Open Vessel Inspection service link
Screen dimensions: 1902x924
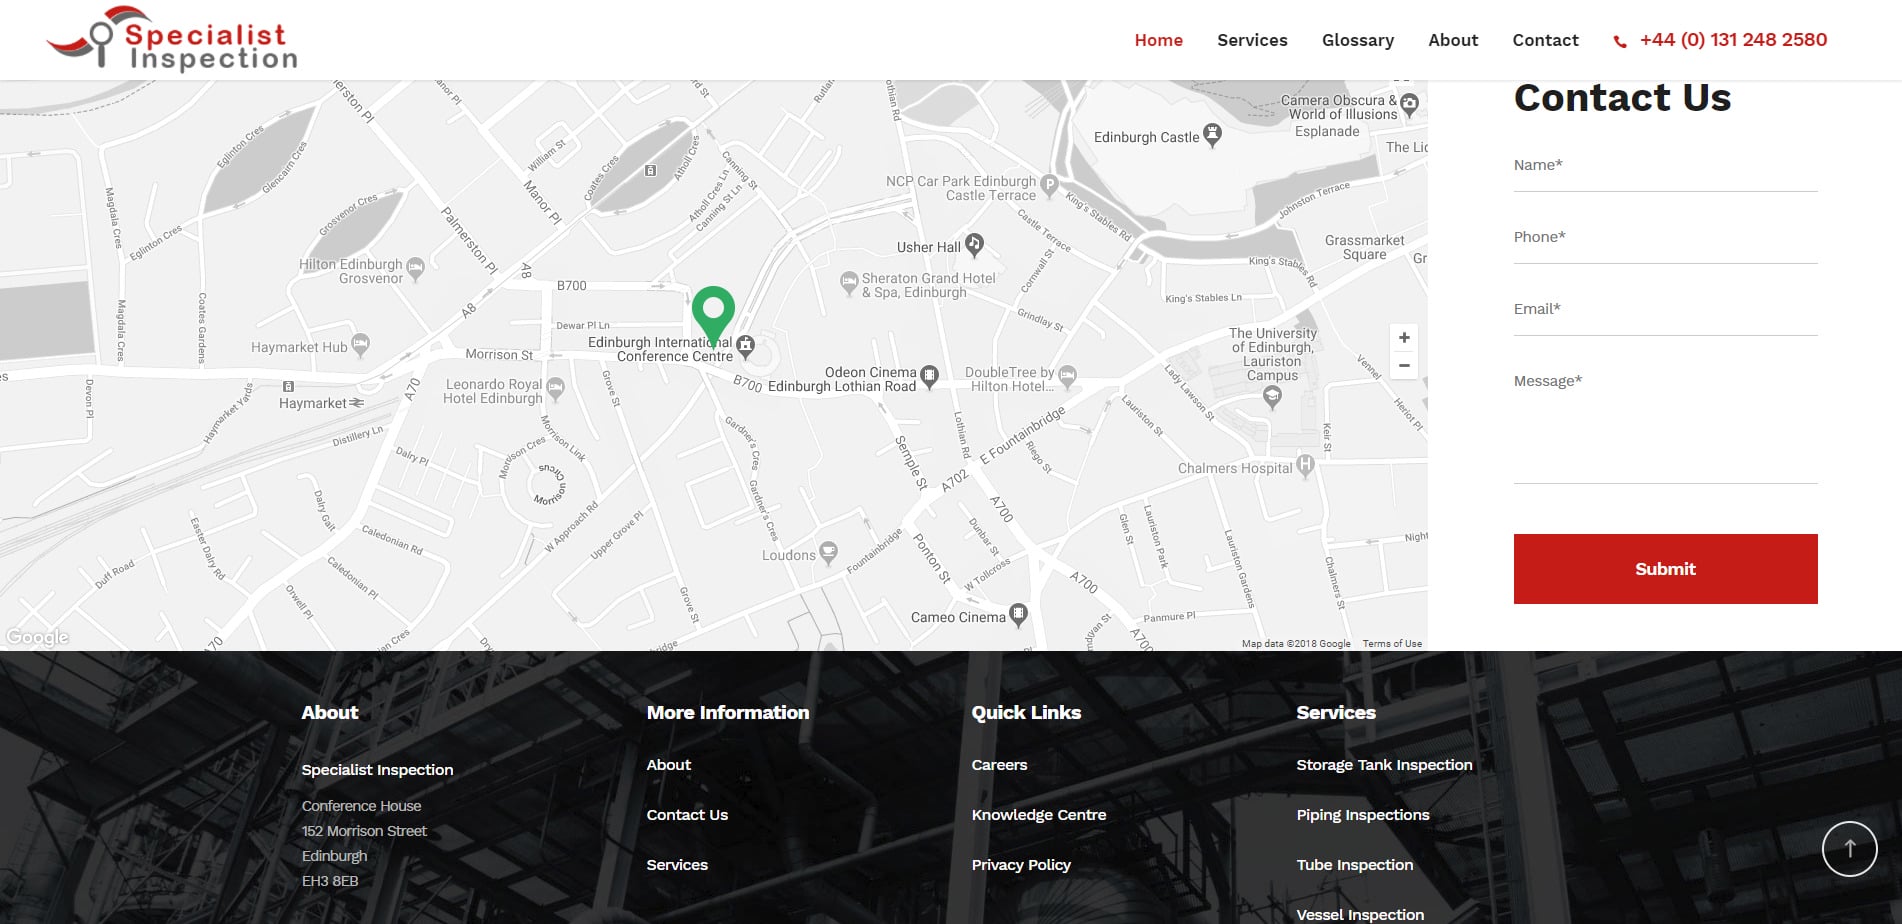(1360, 915)
